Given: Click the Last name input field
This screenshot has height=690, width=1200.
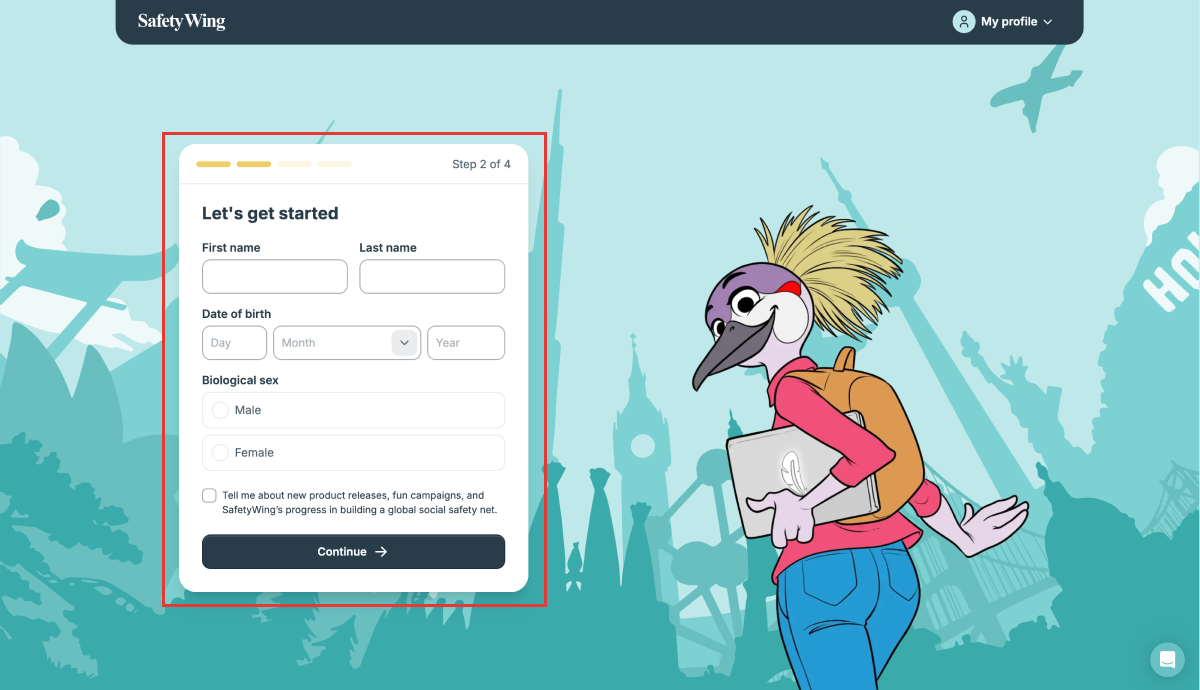Looking at the screenshot, I should (432, 277).
